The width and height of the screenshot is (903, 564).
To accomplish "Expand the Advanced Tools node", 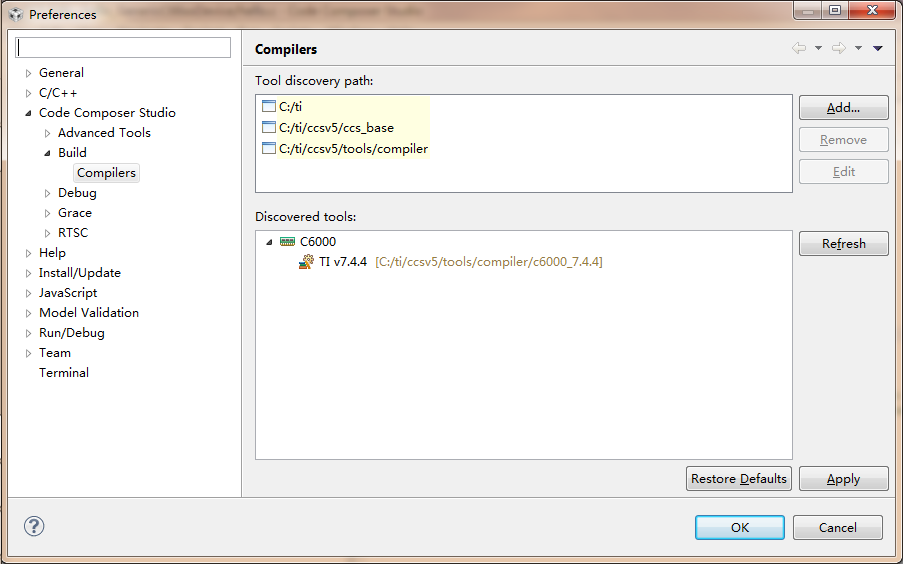I will 47,133.
